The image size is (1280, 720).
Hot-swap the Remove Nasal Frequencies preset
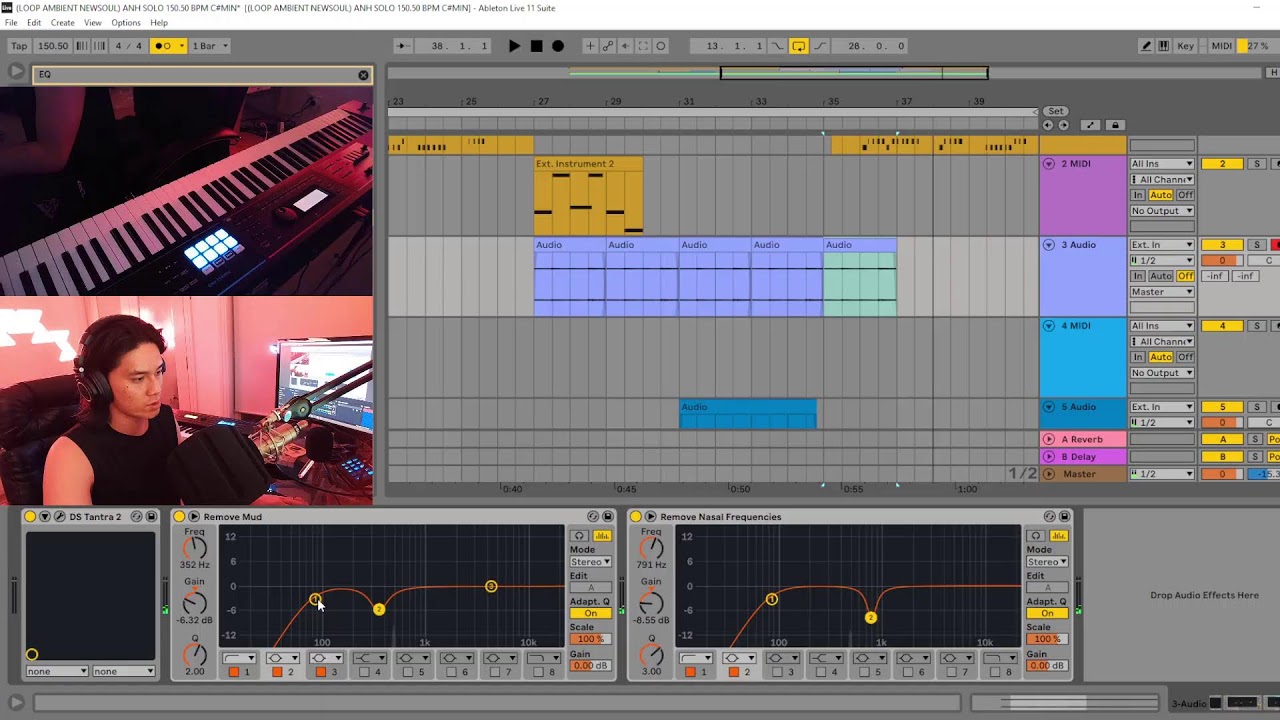point(1049,517)
